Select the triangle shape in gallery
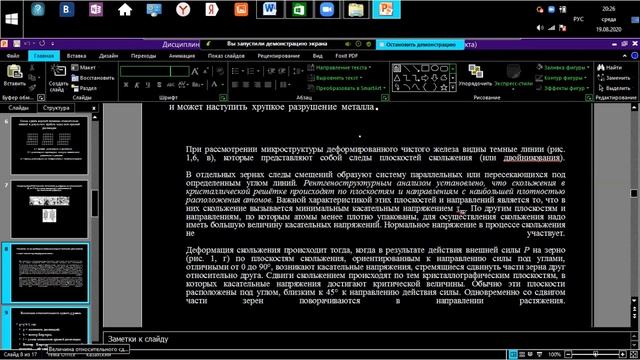The width and height of the screenshot is (640, 360). click(397, 78)
